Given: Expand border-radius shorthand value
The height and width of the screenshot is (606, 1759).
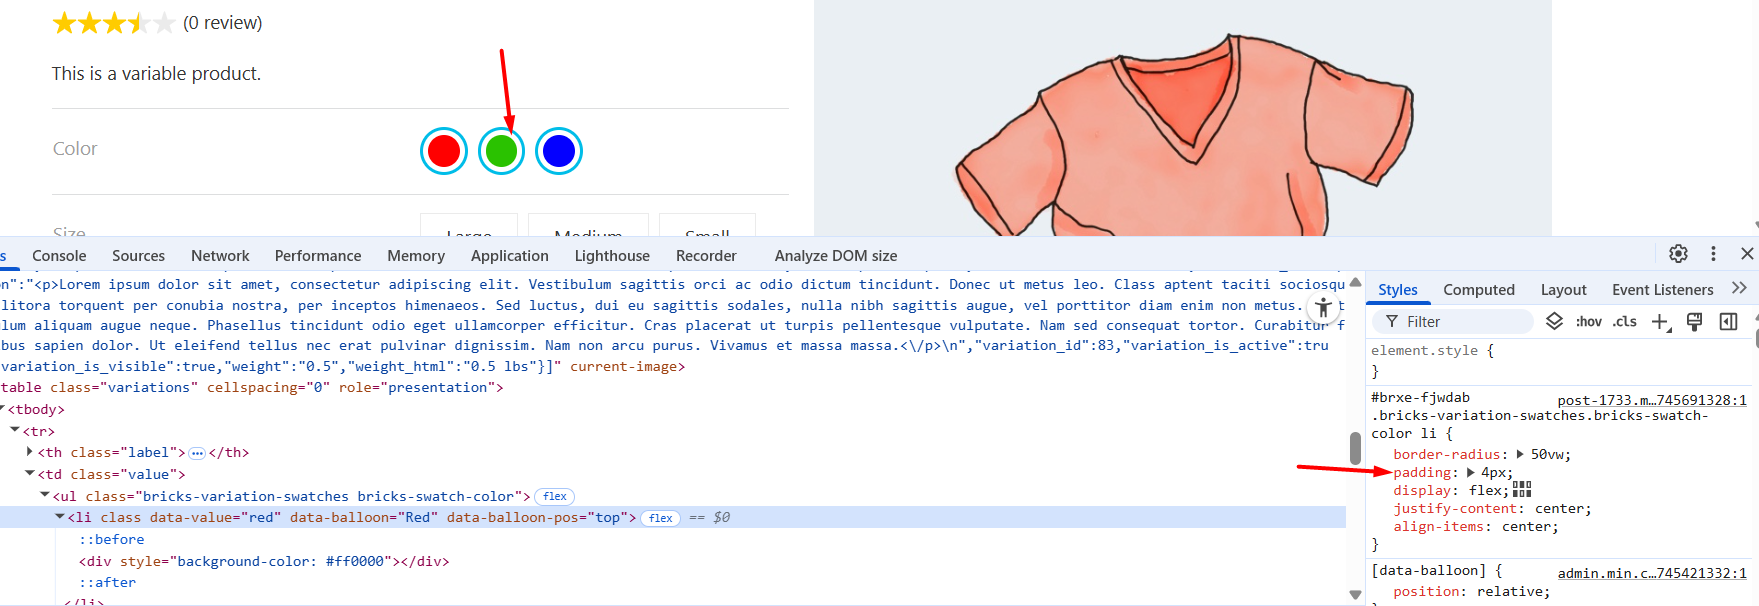Looking at the screenshot, I should click(x=1520, y=454).
